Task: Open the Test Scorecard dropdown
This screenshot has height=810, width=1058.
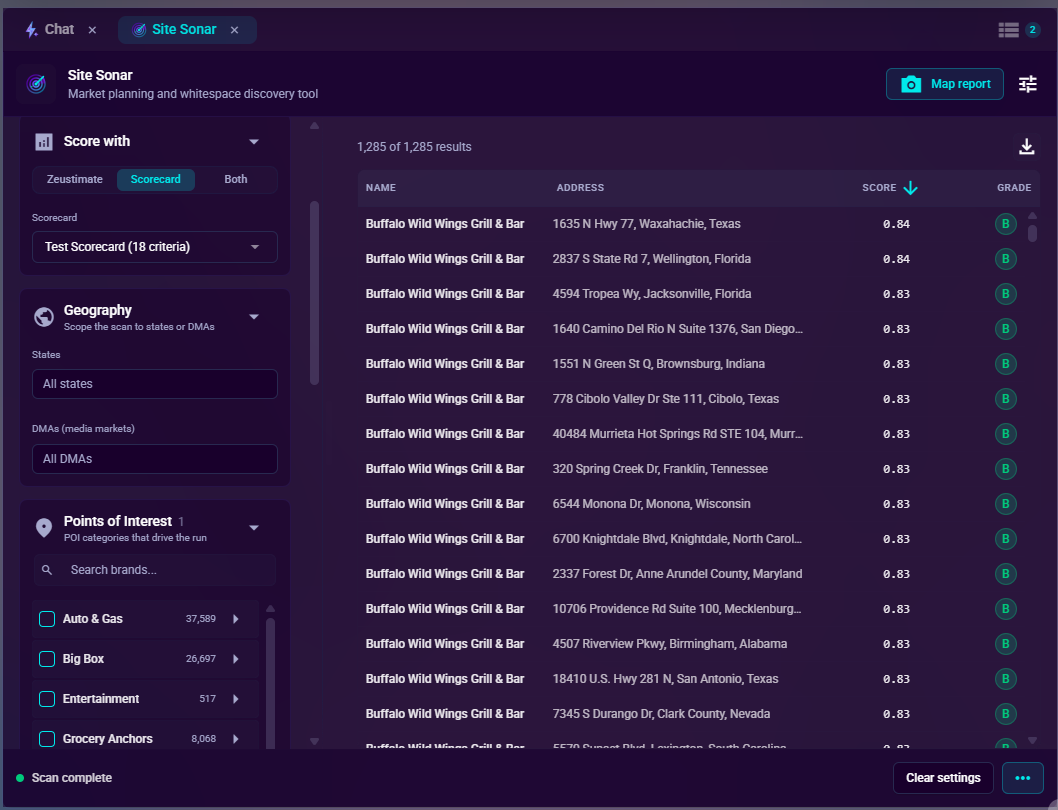Action: pos(155,247)
